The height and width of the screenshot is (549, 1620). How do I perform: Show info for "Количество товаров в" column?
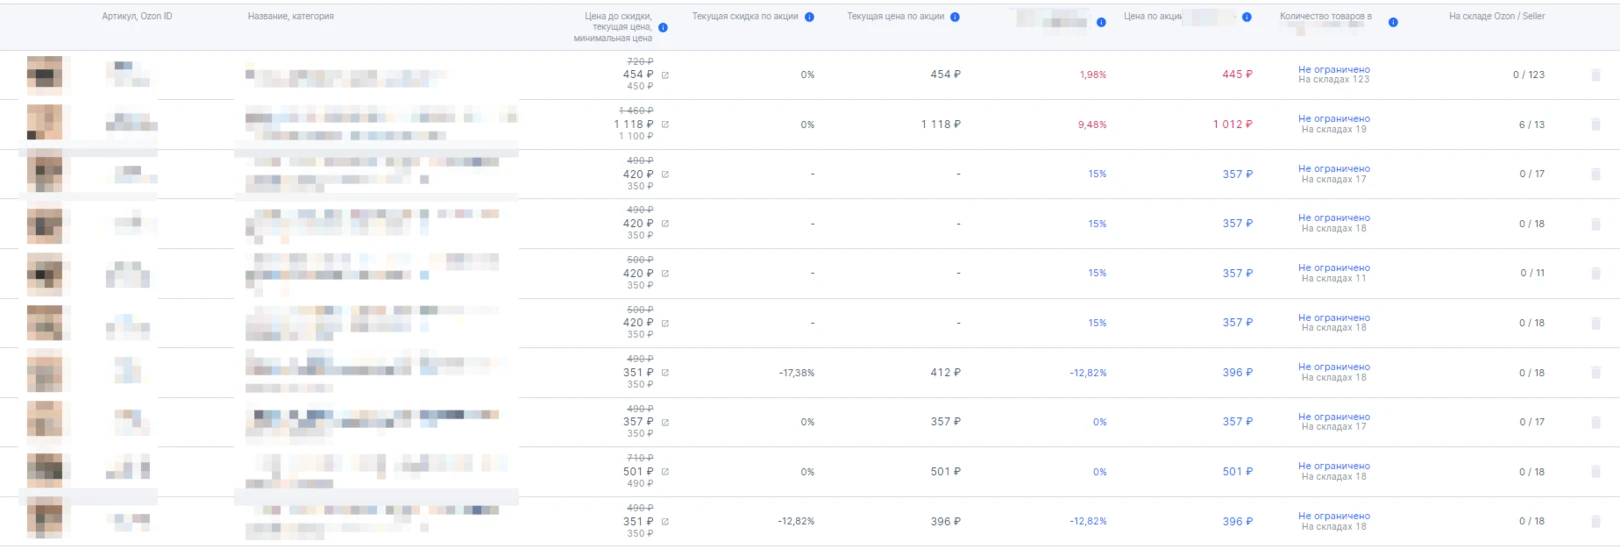tap(1393, 22)
